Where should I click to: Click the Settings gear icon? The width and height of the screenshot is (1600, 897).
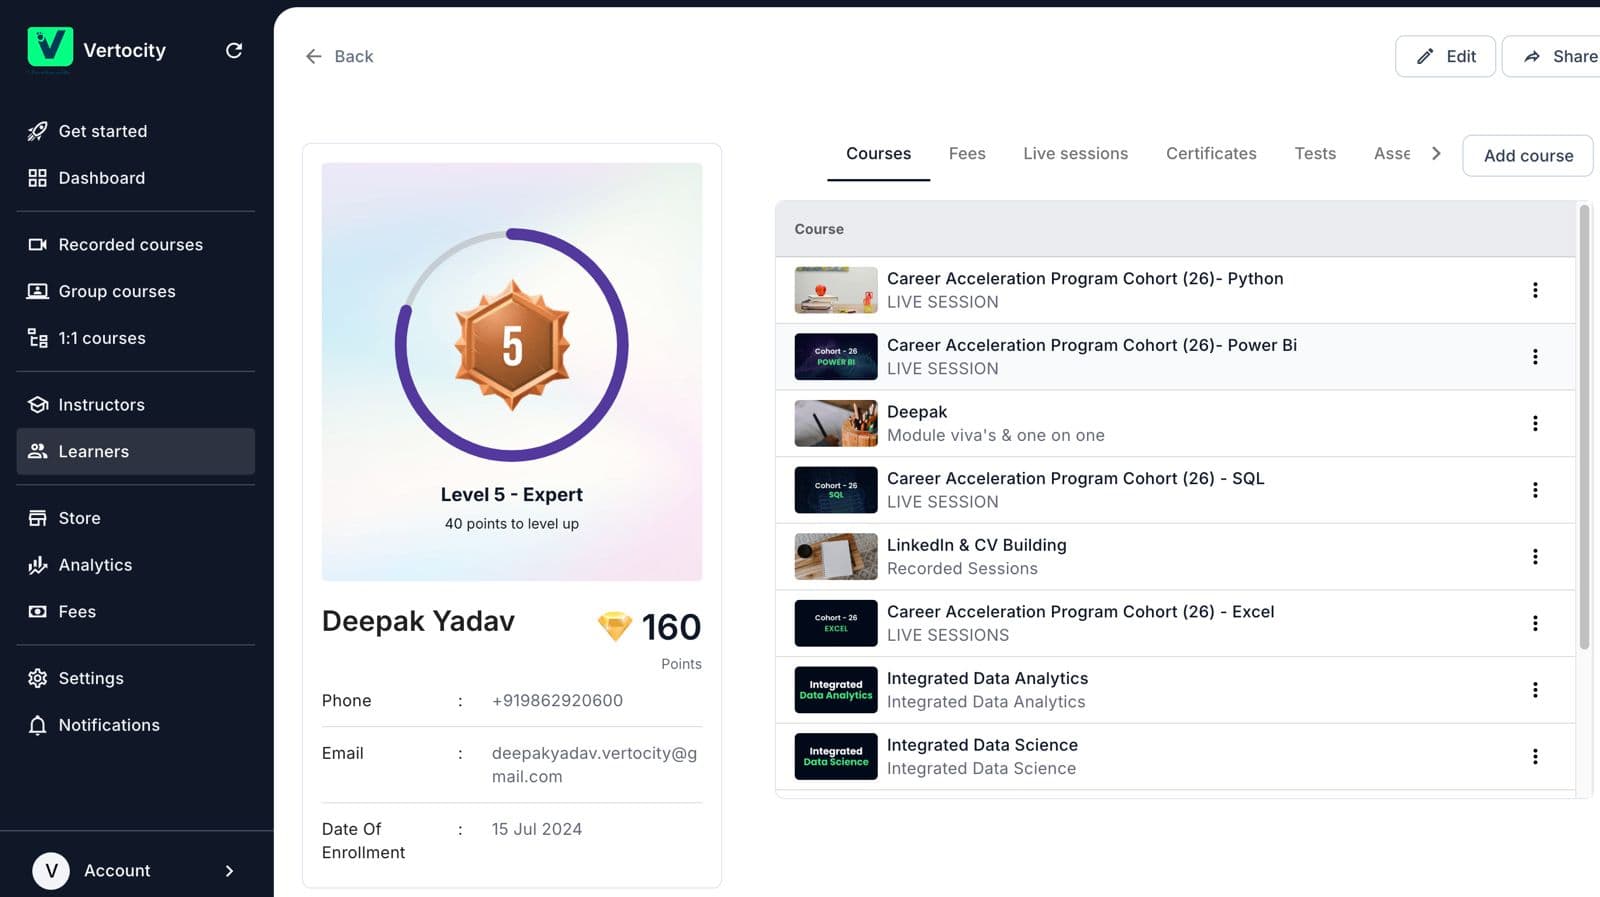[x=37, y=678]
